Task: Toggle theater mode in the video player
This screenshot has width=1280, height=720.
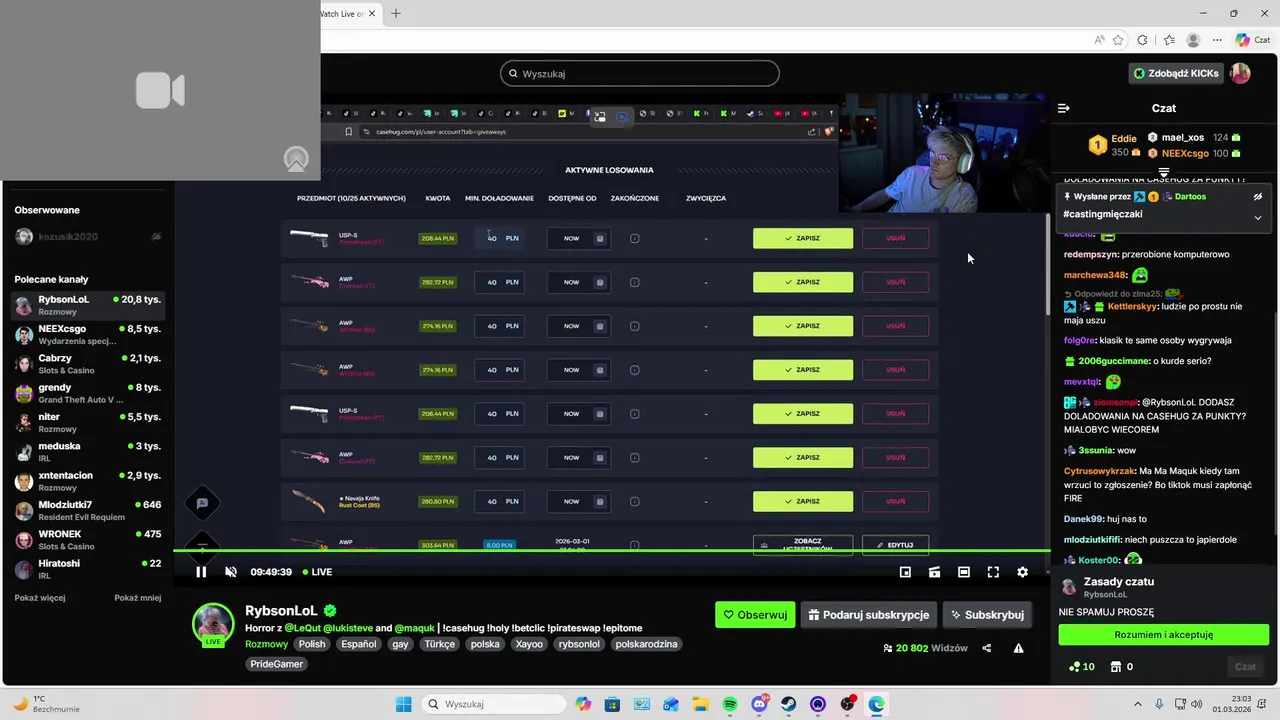Action: coord(963,572)
